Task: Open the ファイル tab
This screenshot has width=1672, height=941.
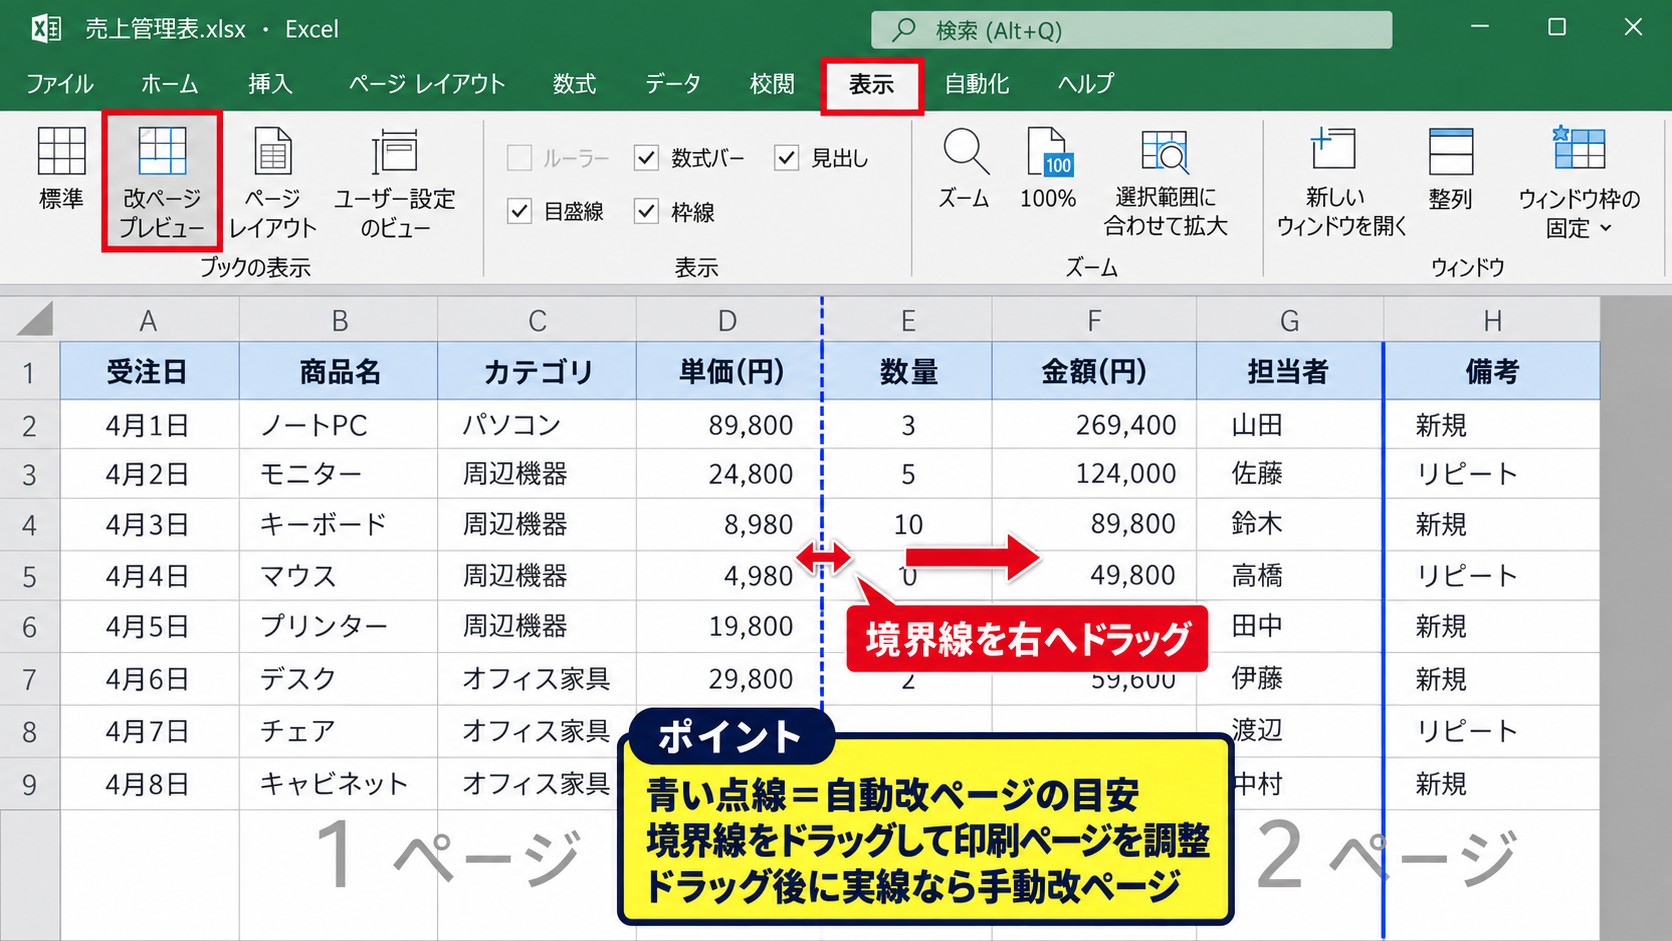Action: tap(59, 84)
